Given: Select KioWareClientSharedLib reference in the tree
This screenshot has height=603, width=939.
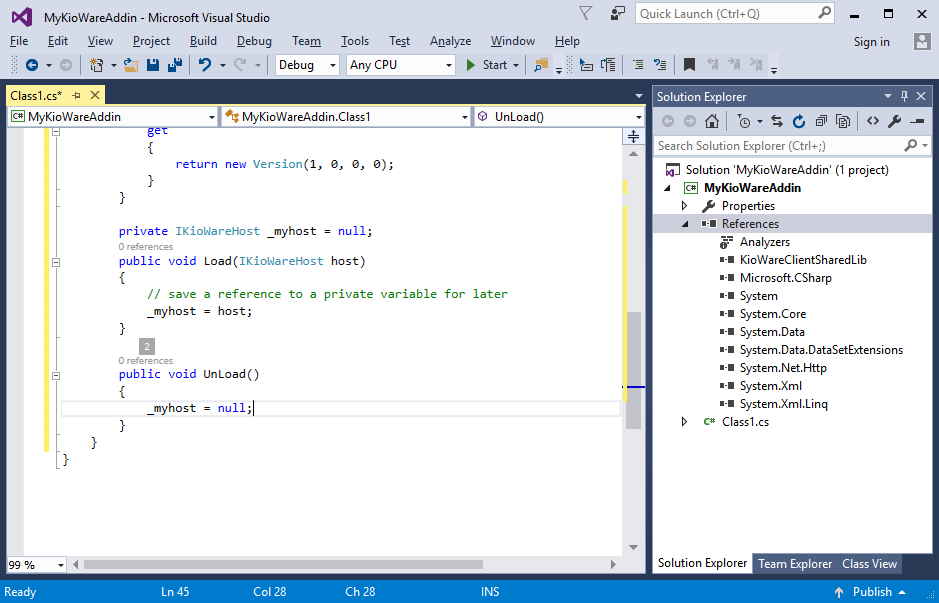Looking at the screenshot, I should click(x=802, y=260).
